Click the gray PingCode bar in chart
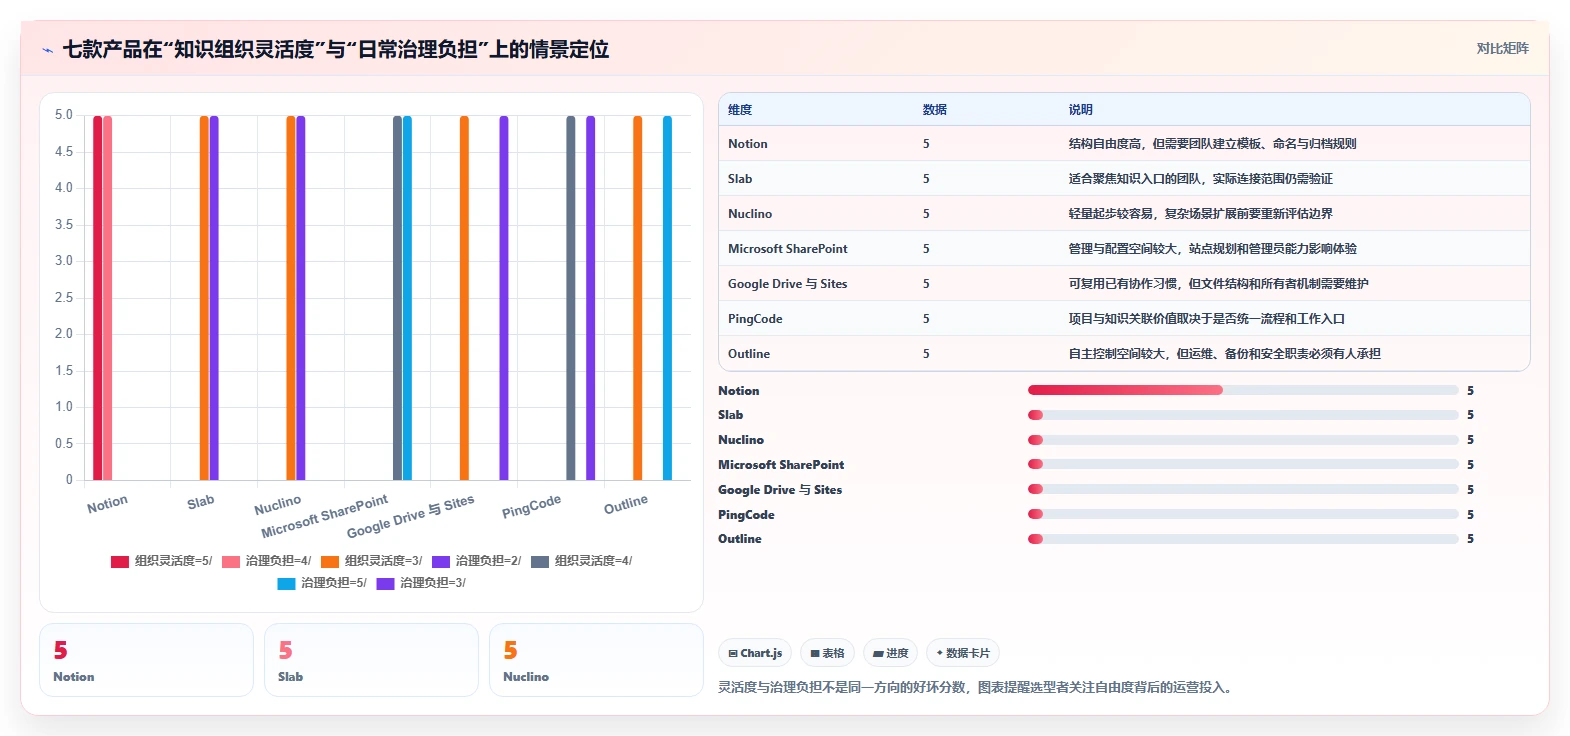The image size is (1570, 736). click(x=571, y=298)
